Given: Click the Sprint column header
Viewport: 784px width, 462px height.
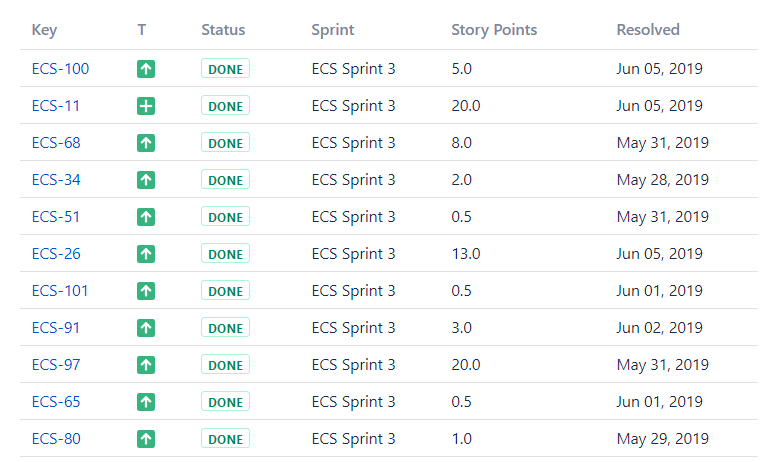Looking at the screenshot, I should (333, 30).
